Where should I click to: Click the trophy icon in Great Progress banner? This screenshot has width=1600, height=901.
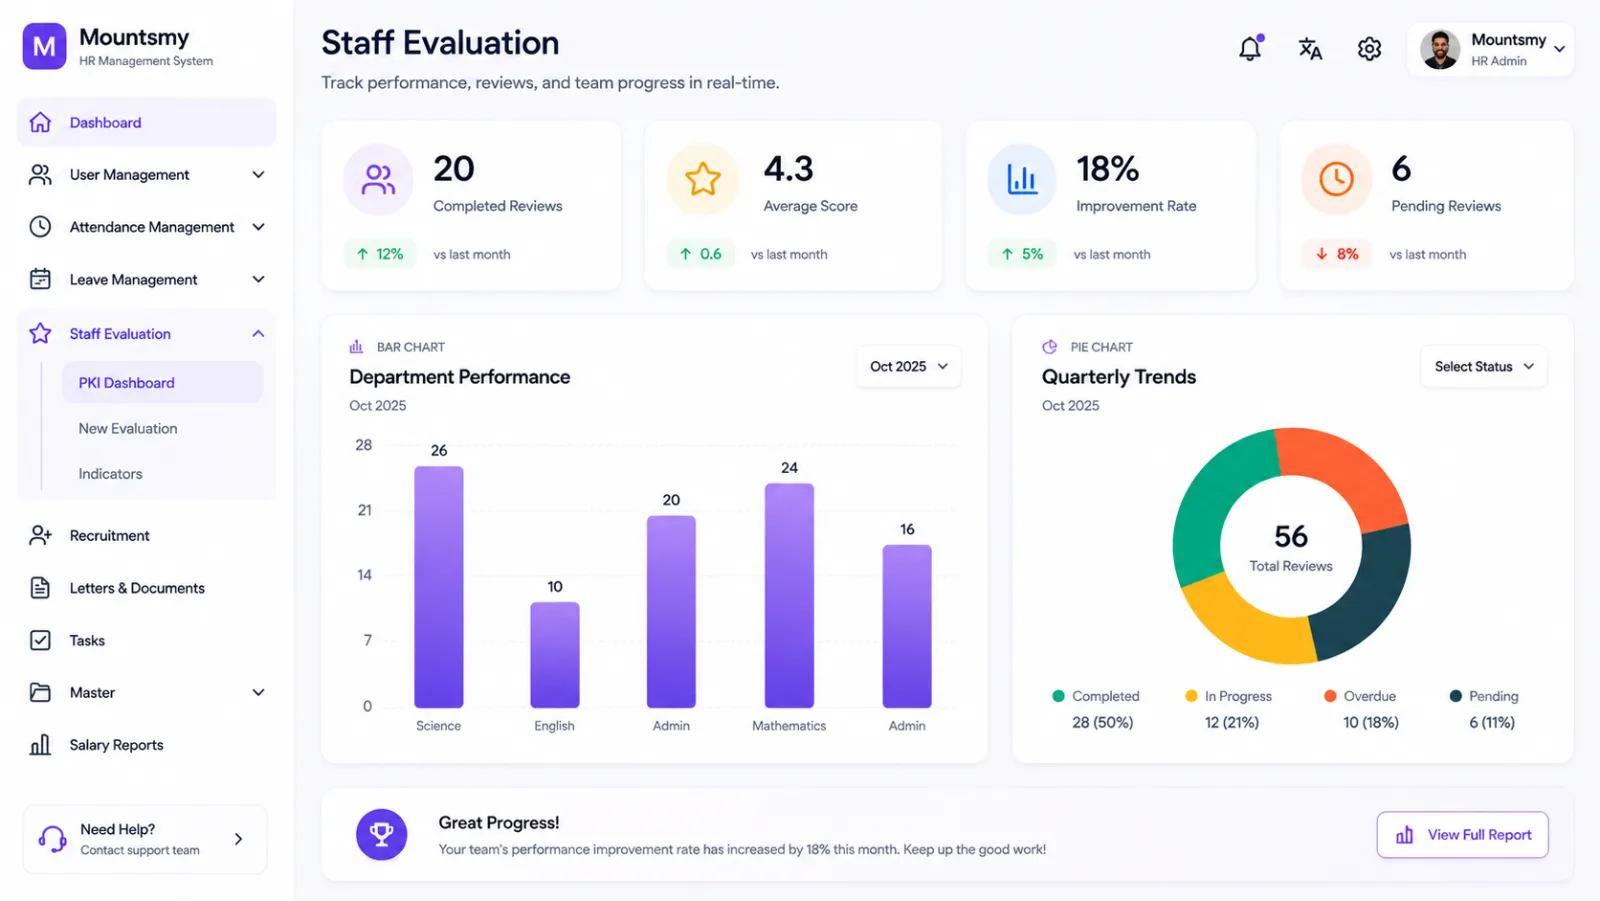tap(381, 834)
